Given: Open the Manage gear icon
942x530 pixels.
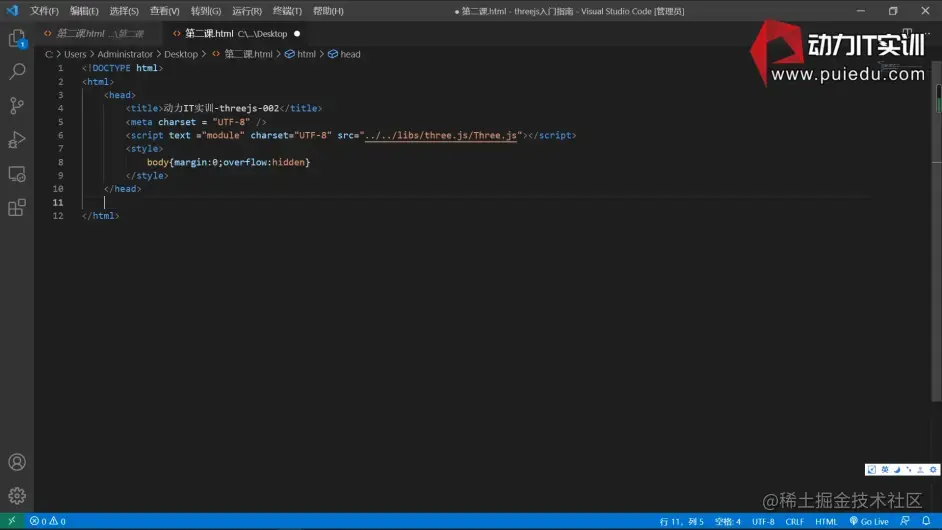Looking at the screenshot, I should pyautogui.click(x=17, y=496).
